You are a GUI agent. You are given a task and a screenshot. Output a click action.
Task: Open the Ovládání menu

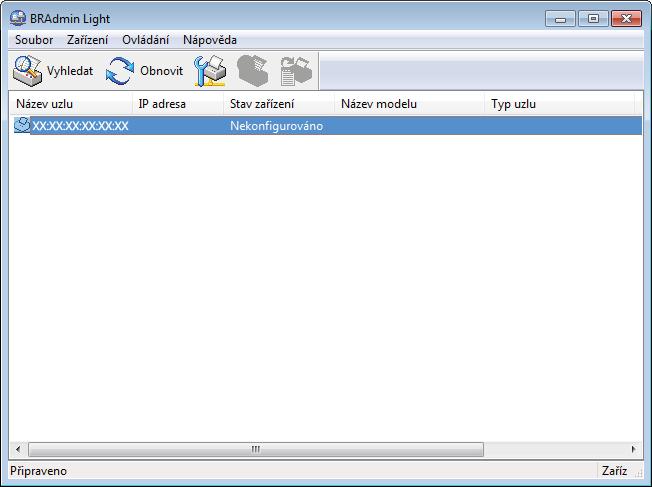[146, 40]
